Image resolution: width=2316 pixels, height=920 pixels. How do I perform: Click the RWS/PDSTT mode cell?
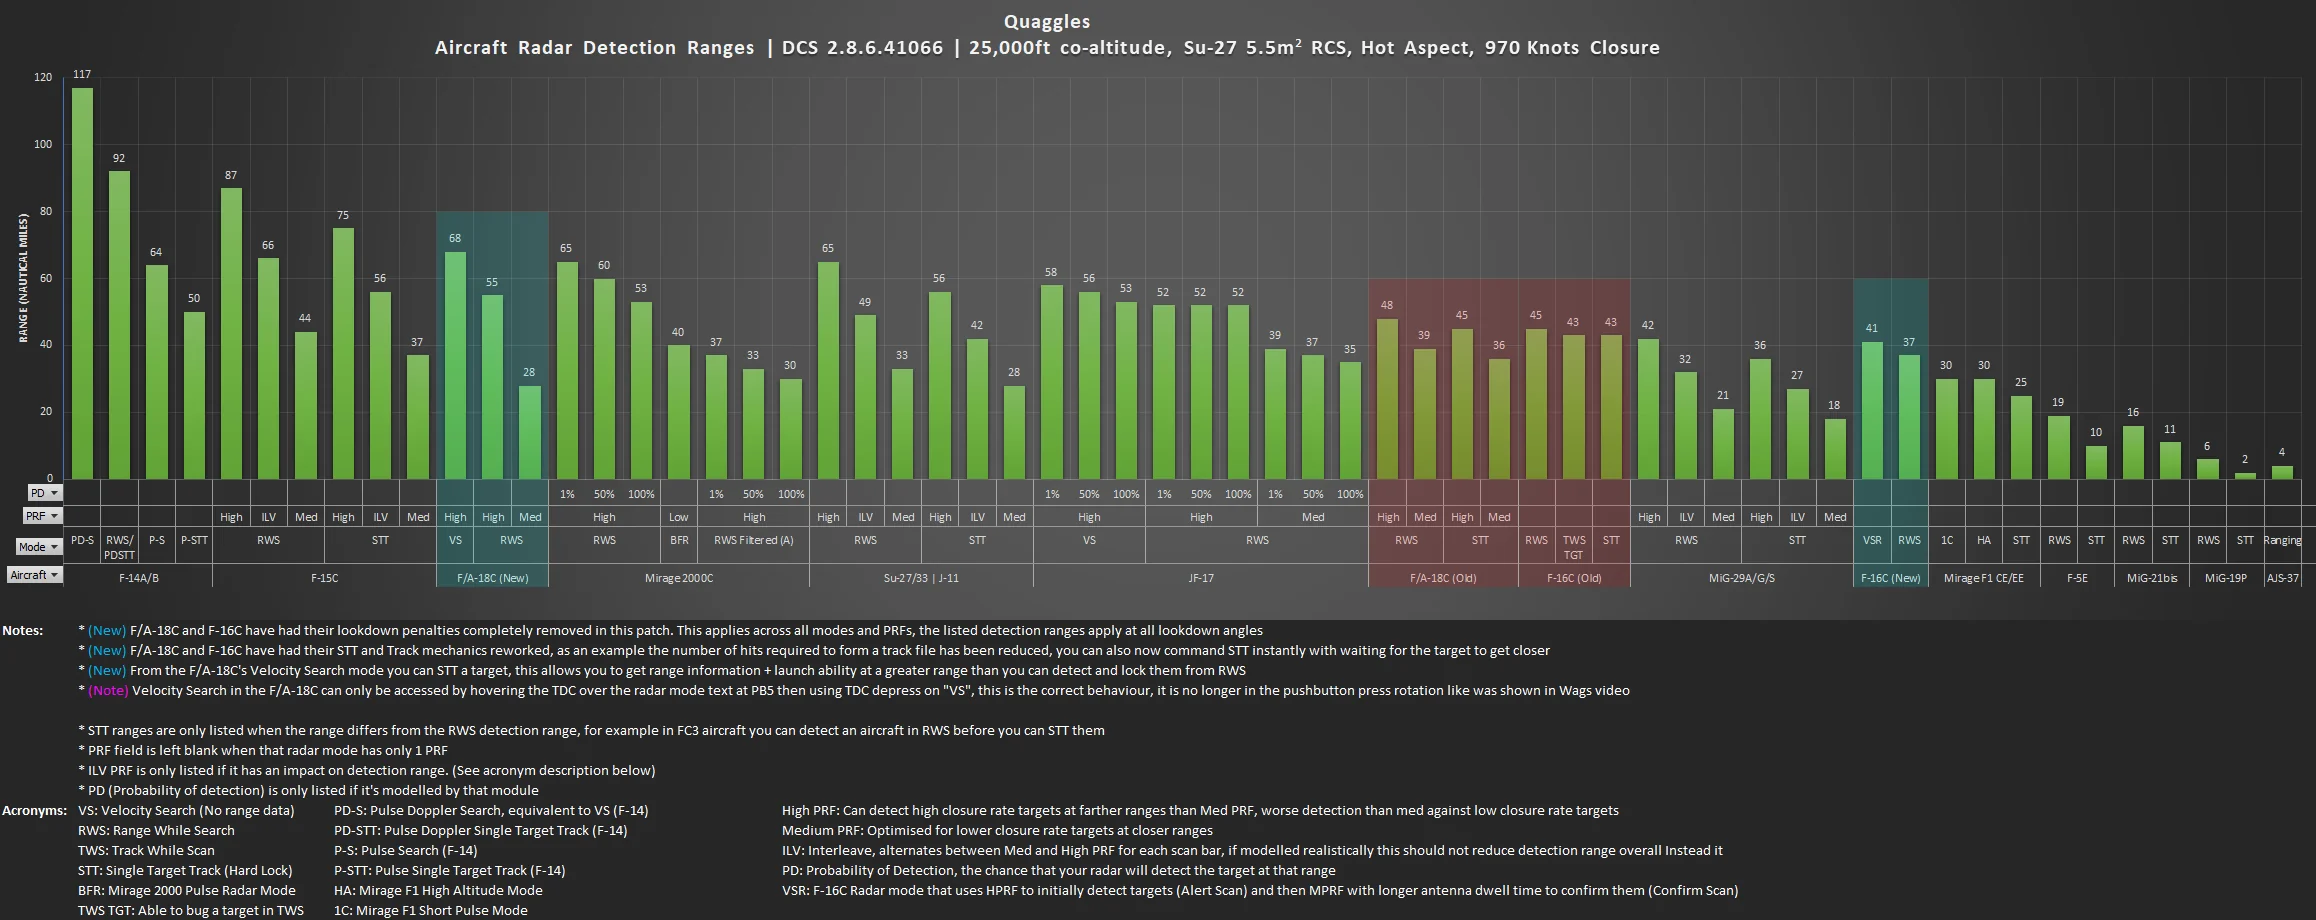(119, 546)
